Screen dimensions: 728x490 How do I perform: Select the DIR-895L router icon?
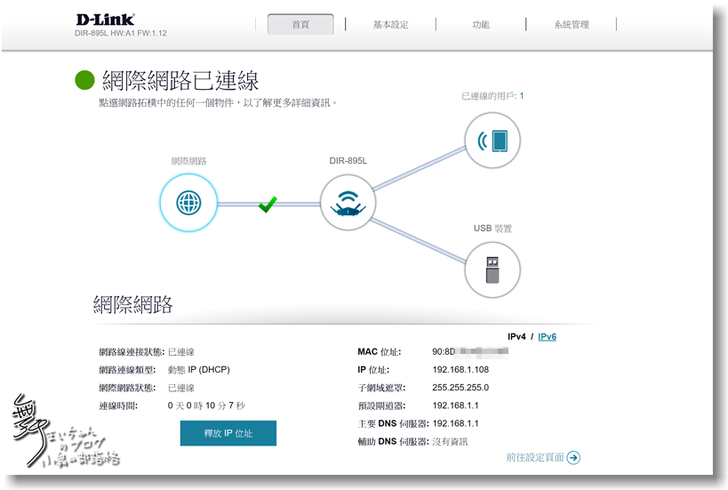click(x=346, y=204)
